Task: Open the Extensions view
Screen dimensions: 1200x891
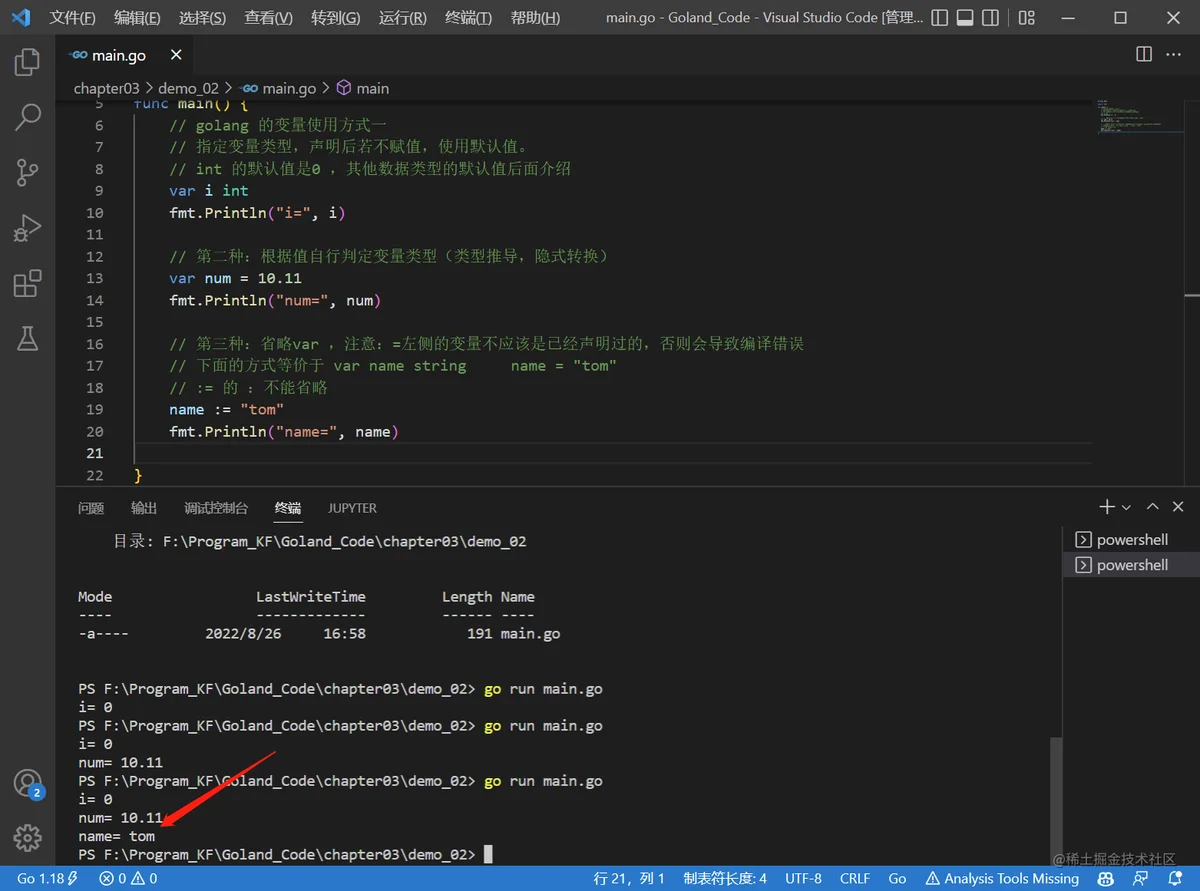Action: [x=27, y=283]
